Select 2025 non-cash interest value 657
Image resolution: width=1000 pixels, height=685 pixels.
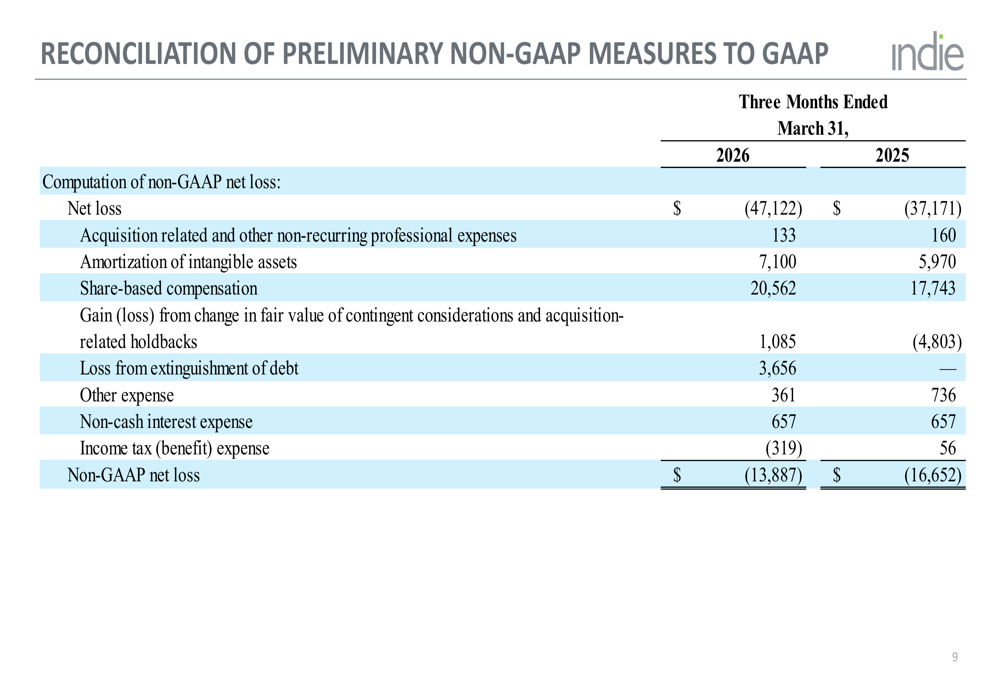943,422
